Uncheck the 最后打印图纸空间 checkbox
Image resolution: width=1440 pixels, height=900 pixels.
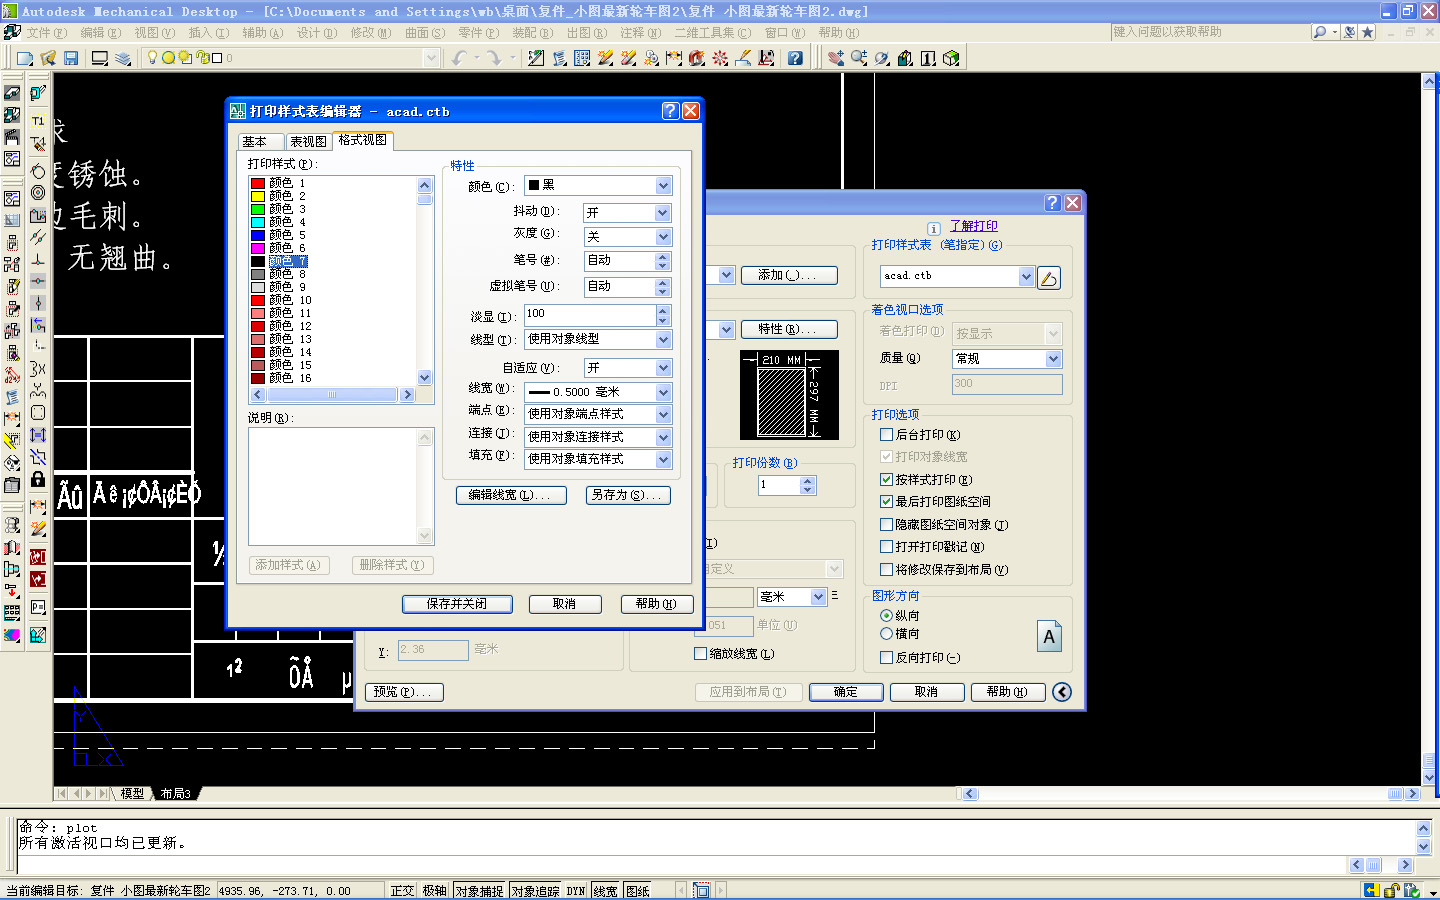(886, 502)
